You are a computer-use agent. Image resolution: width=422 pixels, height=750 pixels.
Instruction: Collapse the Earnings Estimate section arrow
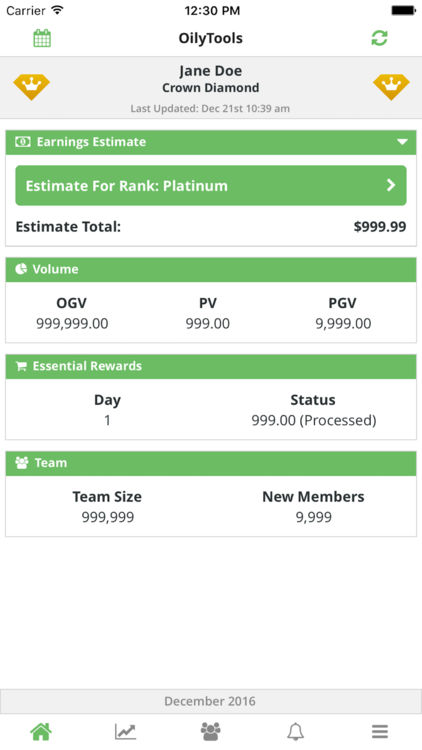click(x=402, y=142)
